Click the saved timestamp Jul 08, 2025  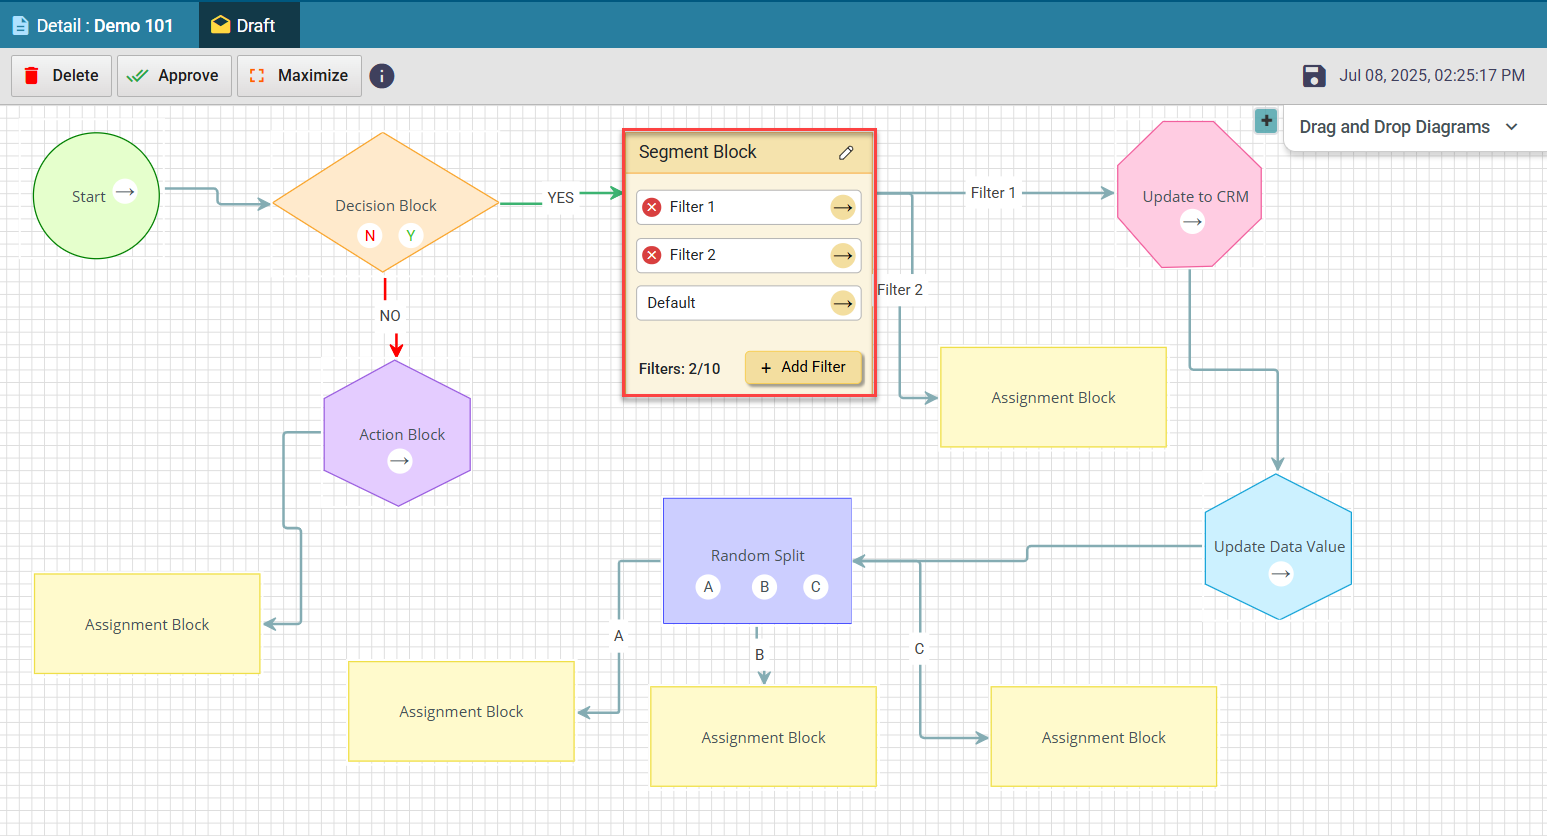pos(1432,75)
